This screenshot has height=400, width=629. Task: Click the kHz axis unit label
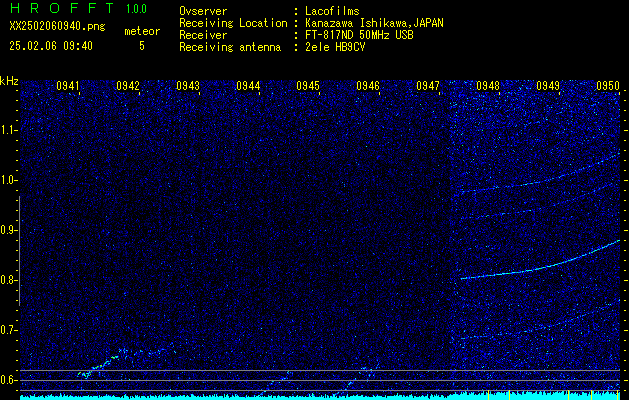9,81
